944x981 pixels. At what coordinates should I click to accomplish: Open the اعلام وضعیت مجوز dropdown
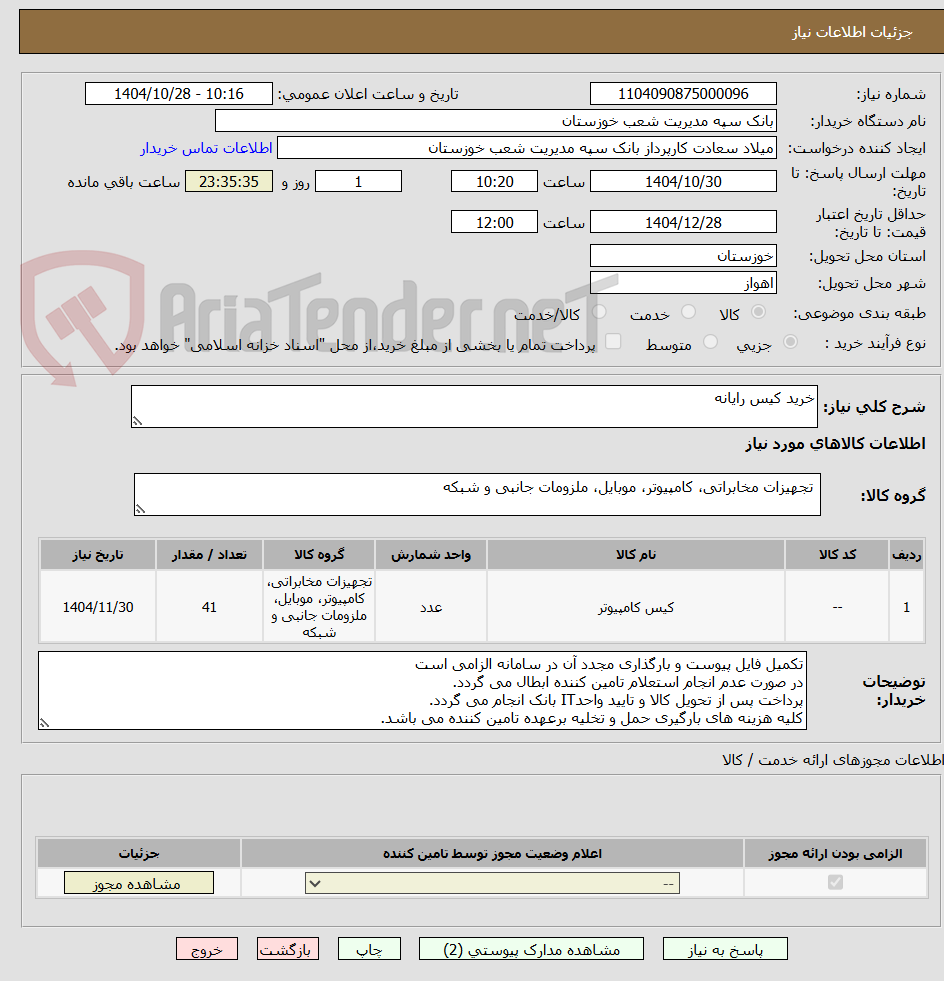[492, 883]
